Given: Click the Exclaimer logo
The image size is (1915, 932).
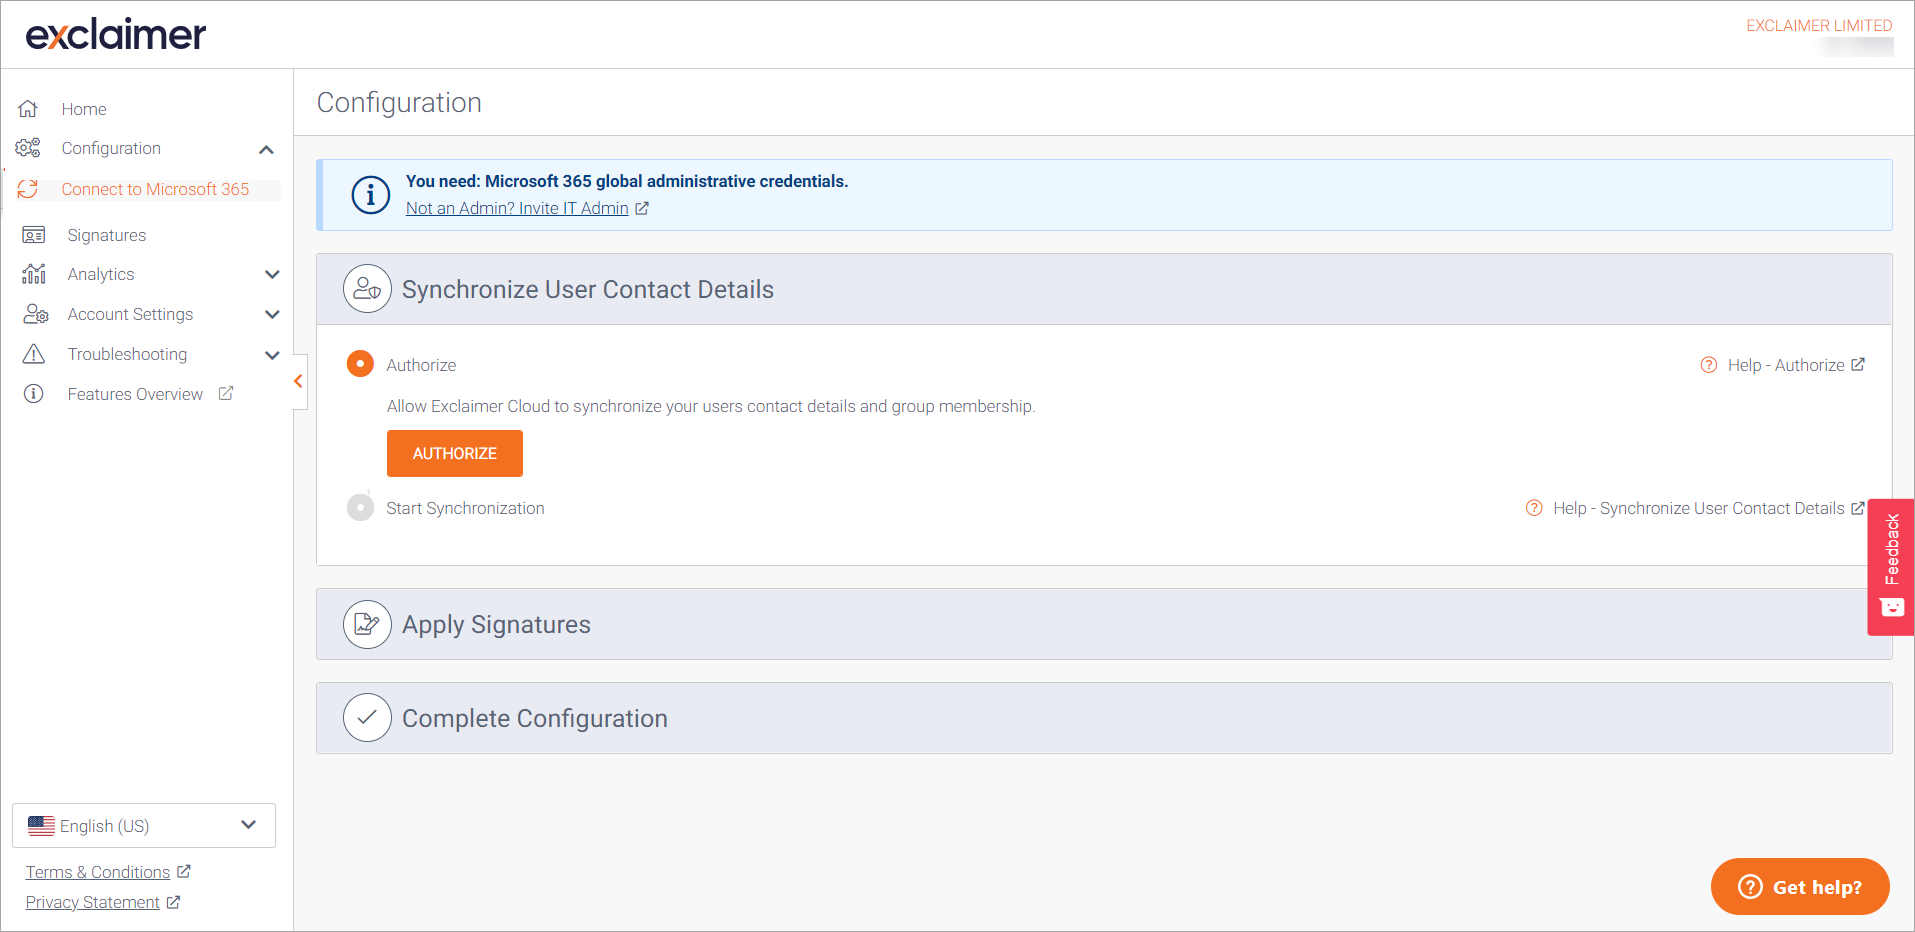Looking at the screenshot, I should (x=116, y=35).
